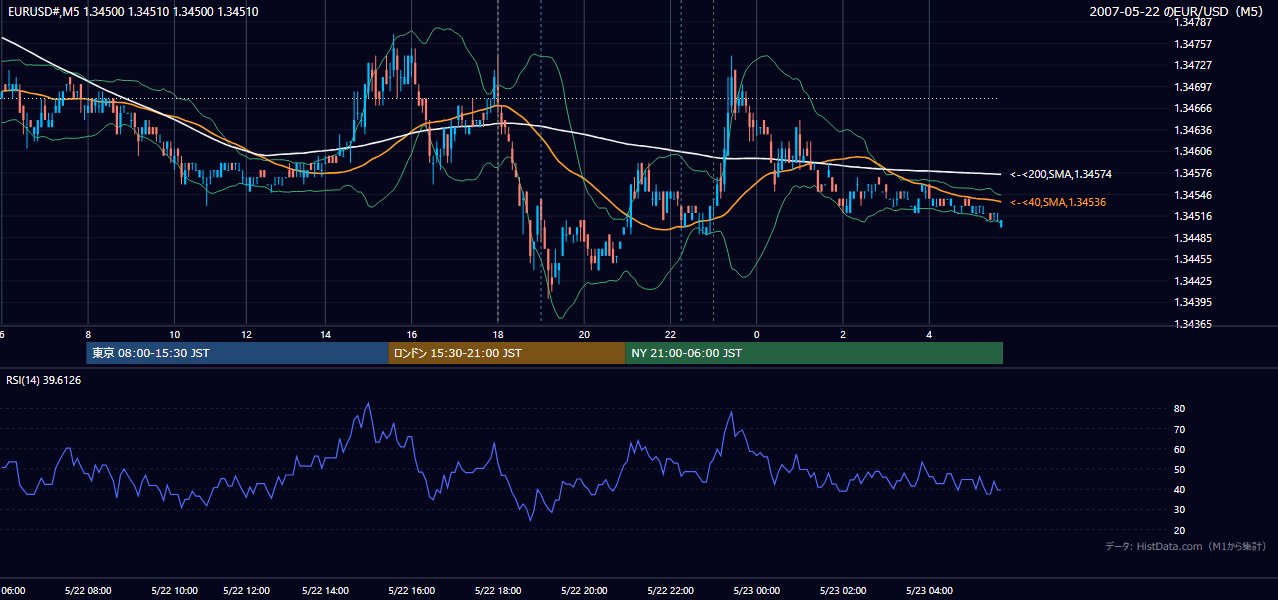Click the 5/22 22:00 time axis label
Viewport: 1278px width, 600px height.
tap(670, 591)
